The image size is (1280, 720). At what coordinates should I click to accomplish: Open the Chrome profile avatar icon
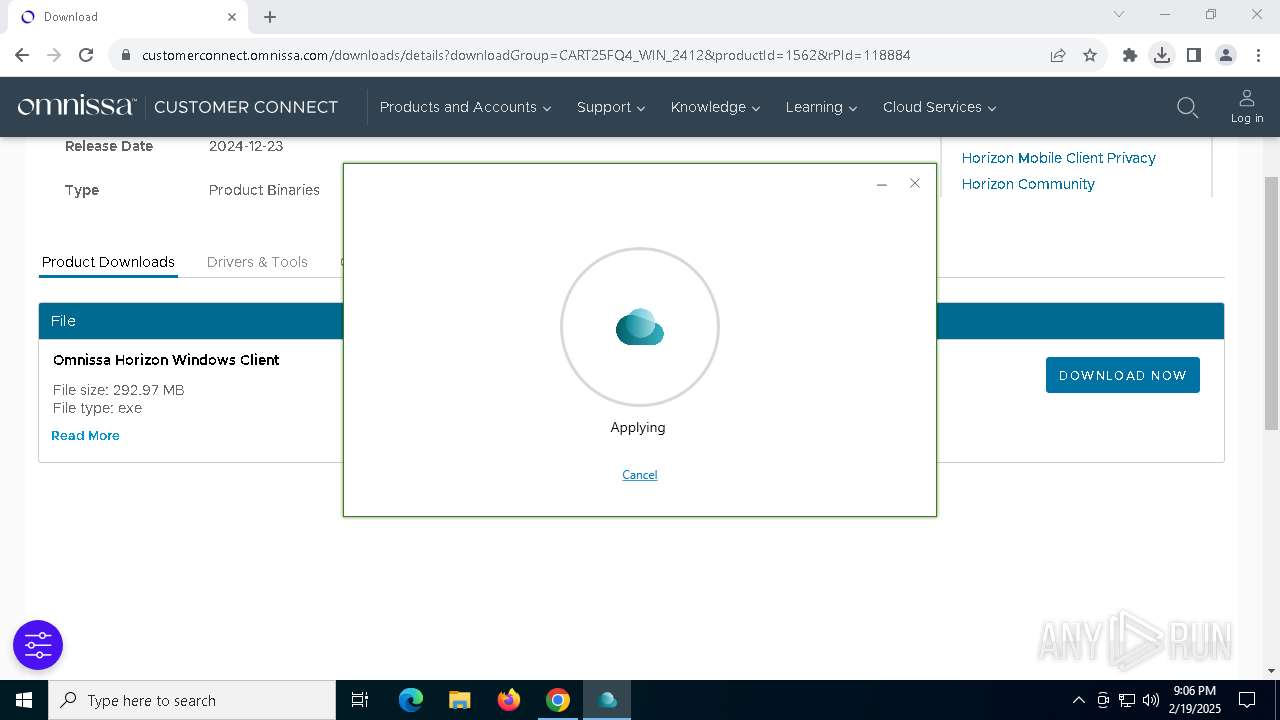[x=1226, y=55]
